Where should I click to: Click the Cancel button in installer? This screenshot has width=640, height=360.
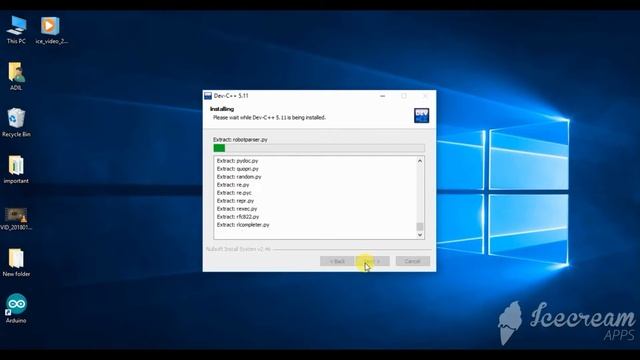412,261
